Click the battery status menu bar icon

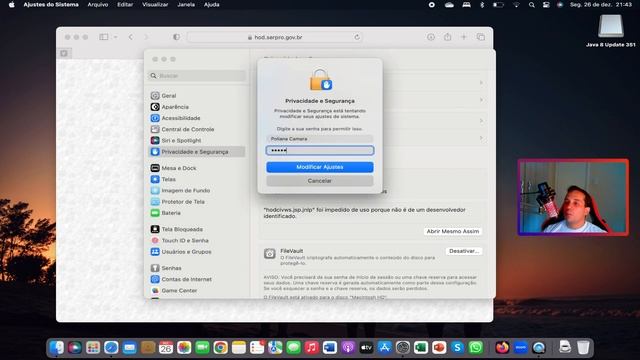(x=498, y=5)
